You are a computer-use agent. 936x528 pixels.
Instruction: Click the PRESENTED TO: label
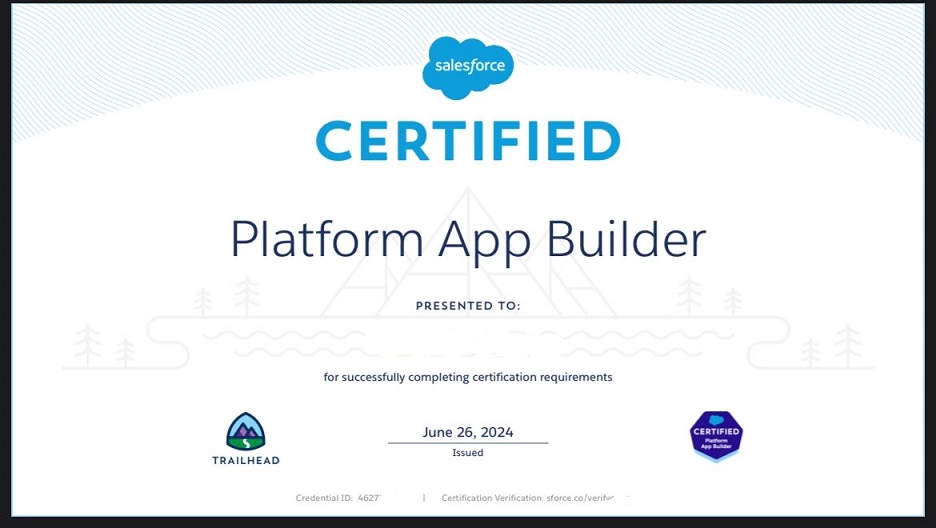coord(468,306)
